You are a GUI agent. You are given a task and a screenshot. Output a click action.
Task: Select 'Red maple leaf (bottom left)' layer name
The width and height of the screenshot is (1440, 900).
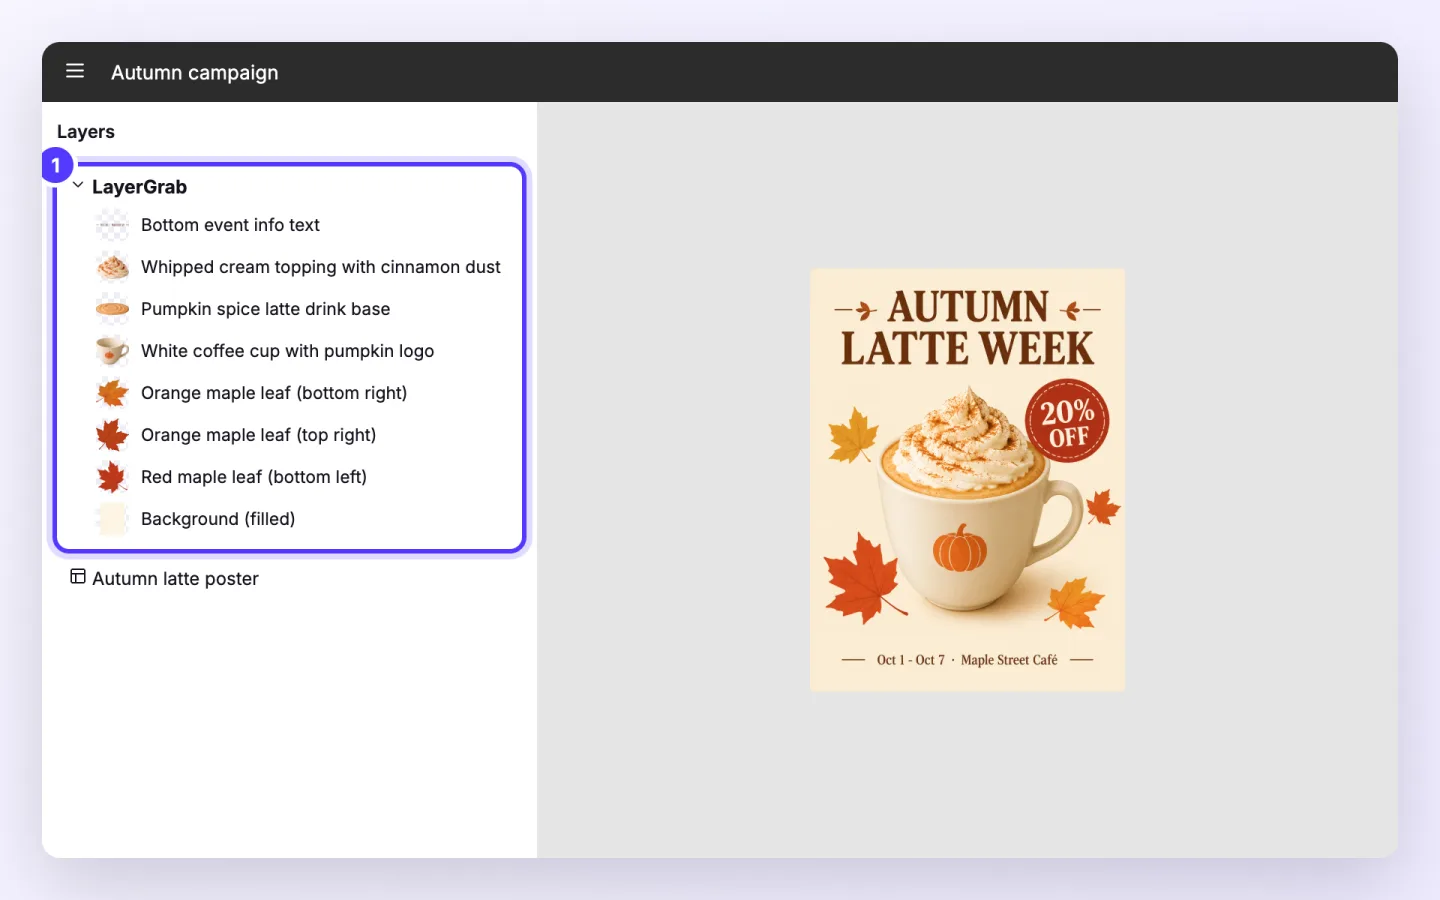tap(254, 477)
